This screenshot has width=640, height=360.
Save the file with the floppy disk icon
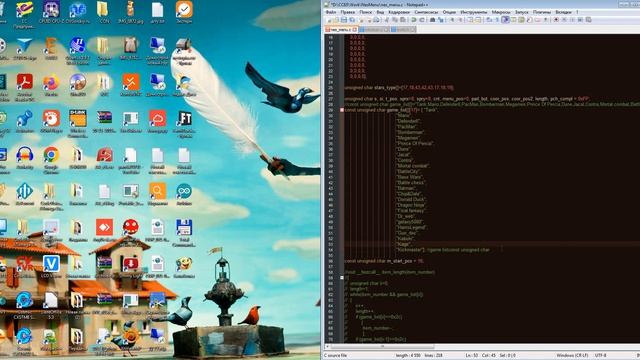[x=344, y=20]
